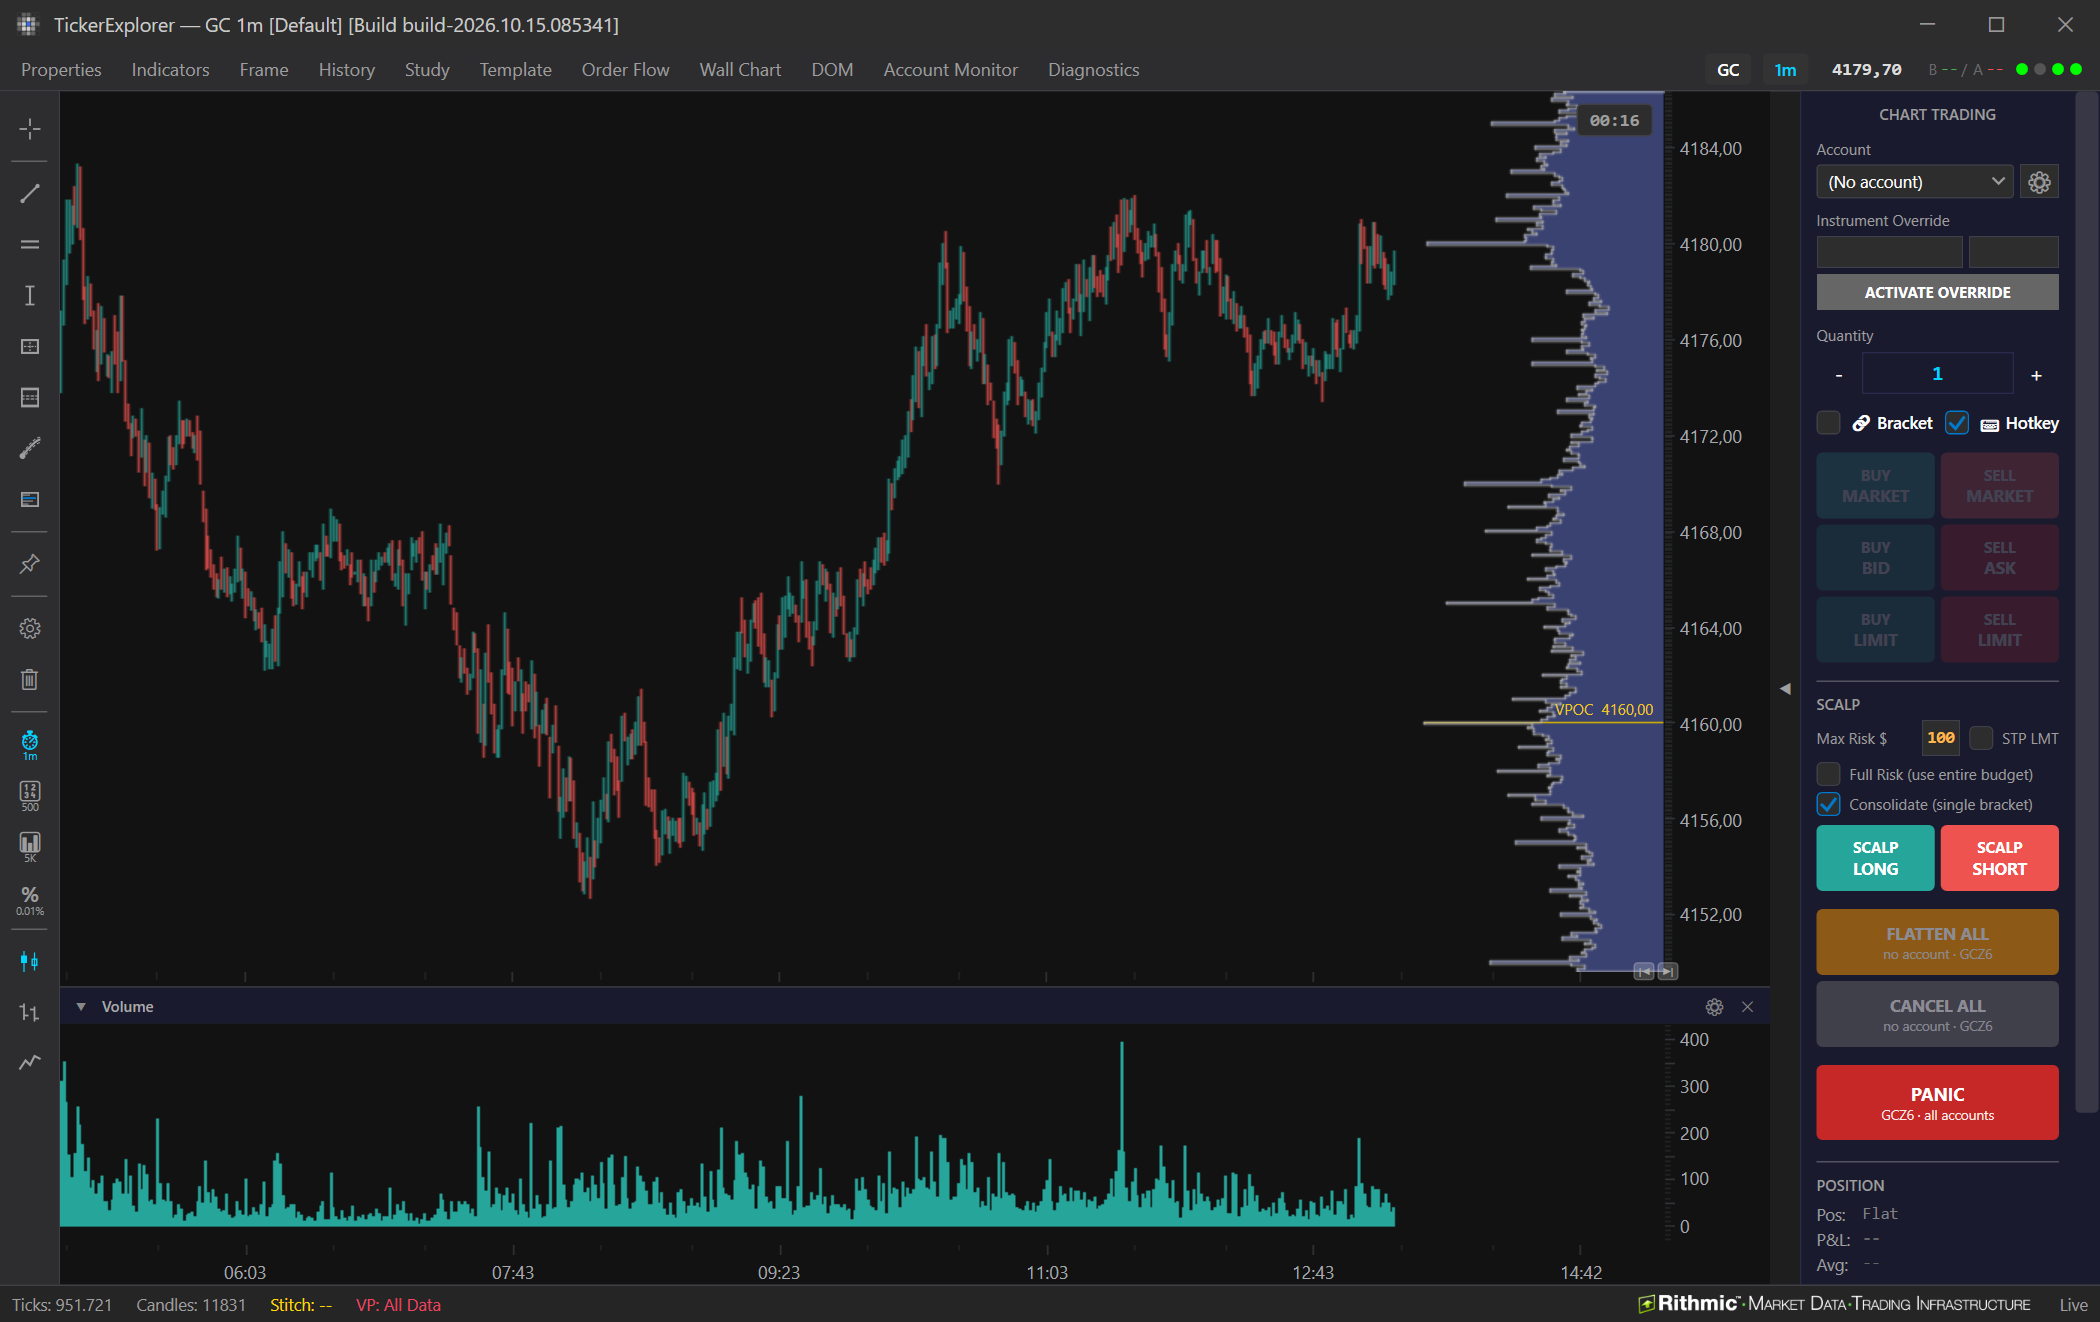2100x1322 pixels.
Task: Open left toolbar settings gear
Action: click(x=30, y=628)
